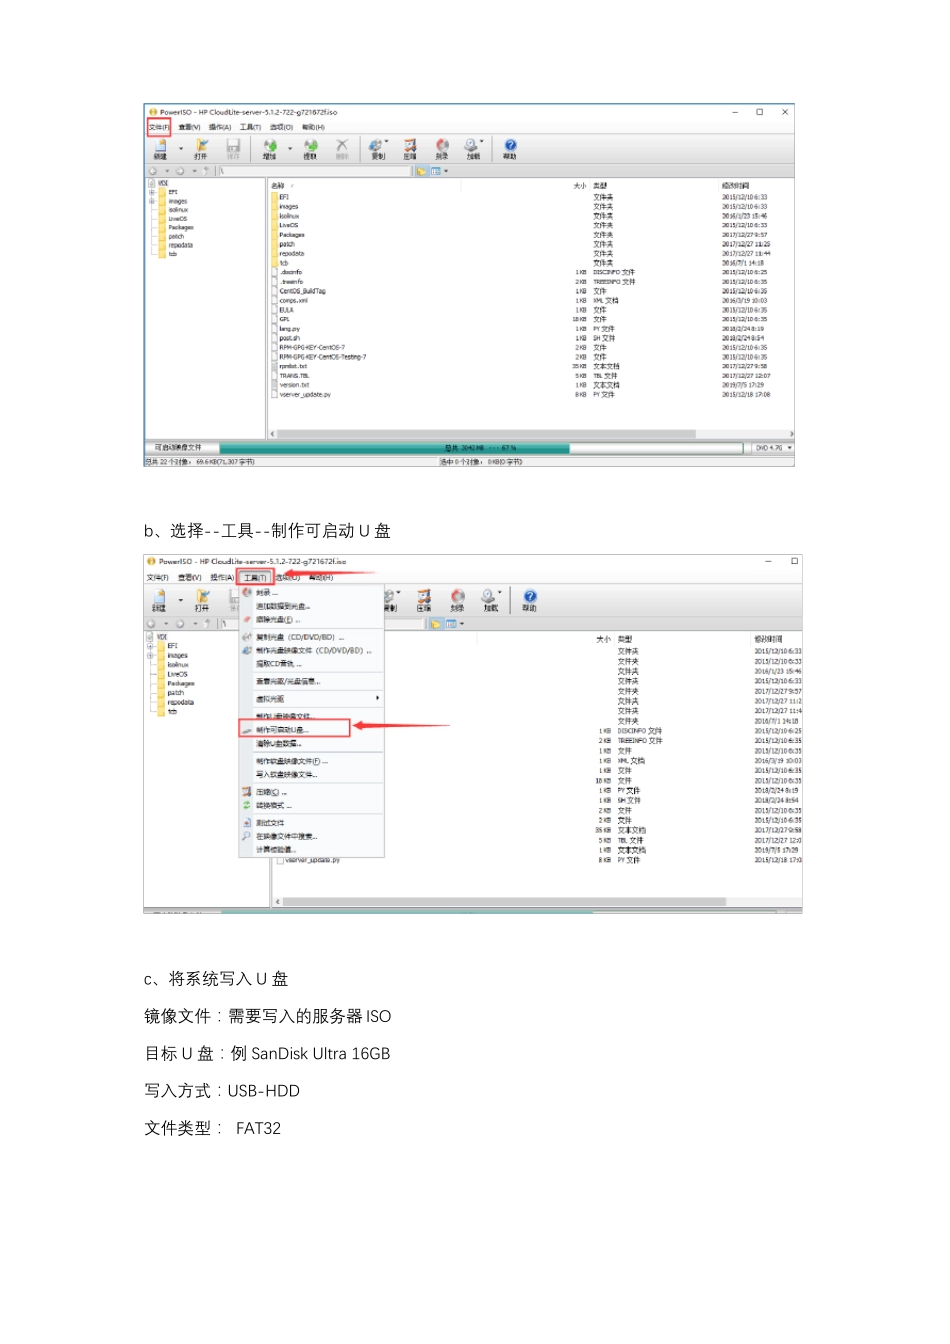Expand EFI tree node in lower window
The height and width of the screenshot is (1344, 950).
[x=152, y=646]
